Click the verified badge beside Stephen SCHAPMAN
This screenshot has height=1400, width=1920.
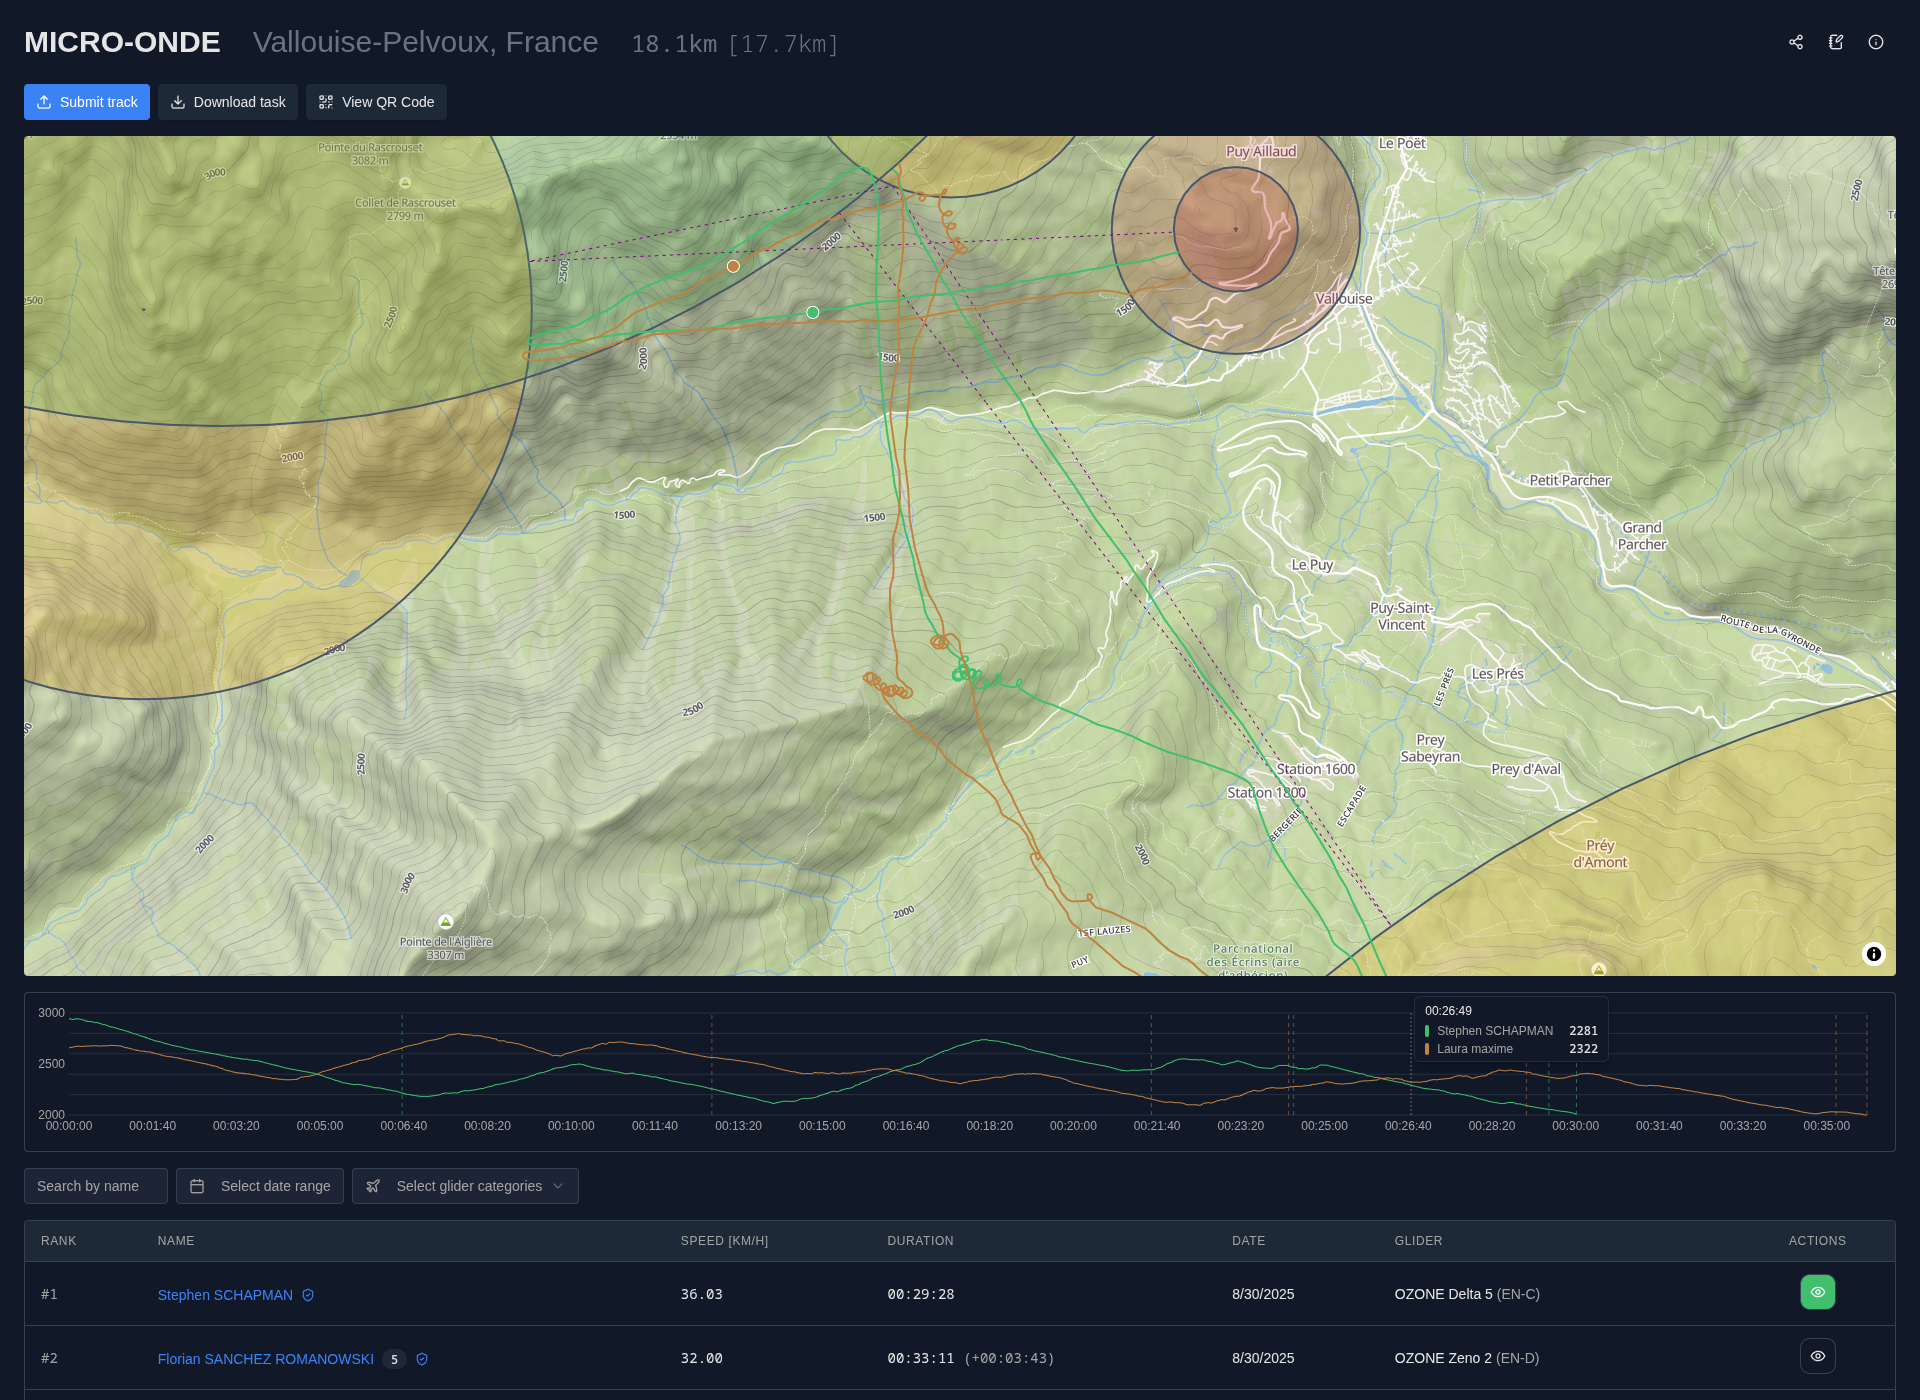pyautogui.click(x=308, y=1295)
